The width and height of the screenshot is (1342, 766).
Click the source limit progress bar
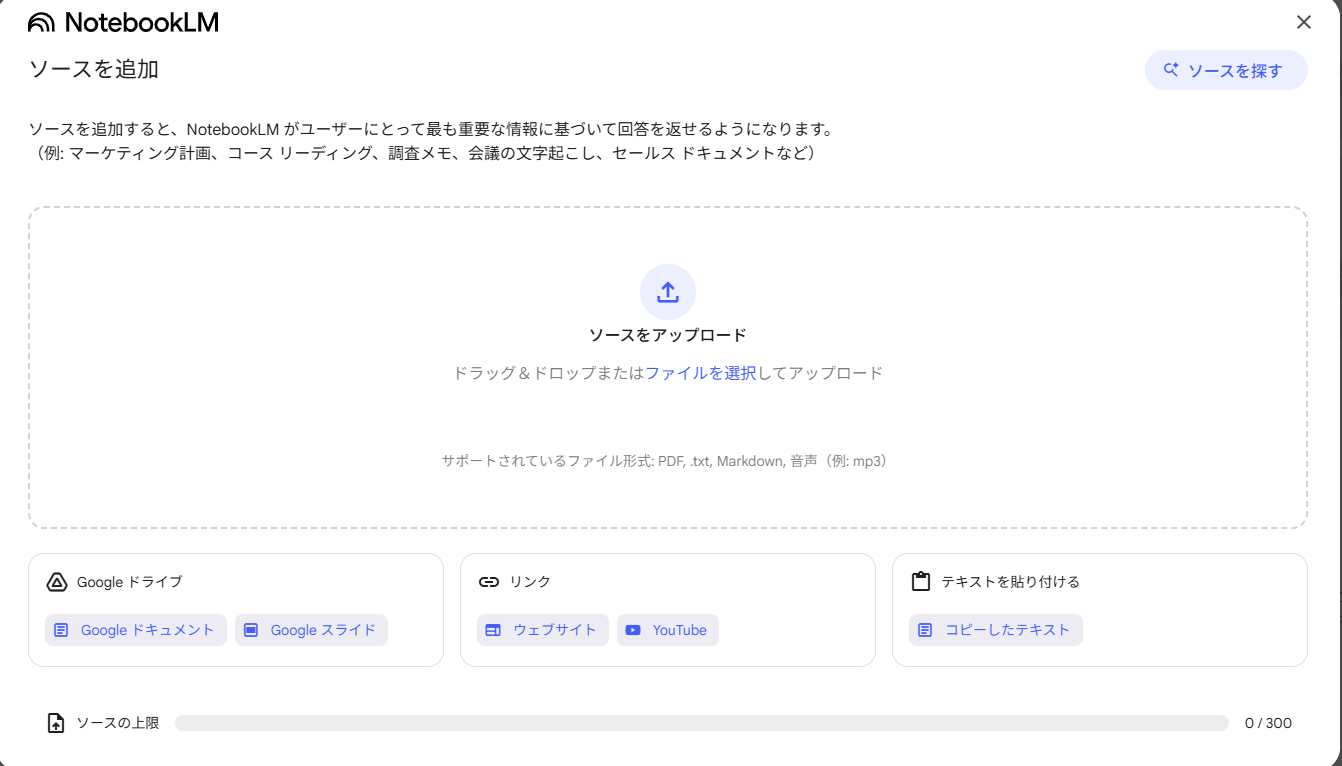[702, 723]
